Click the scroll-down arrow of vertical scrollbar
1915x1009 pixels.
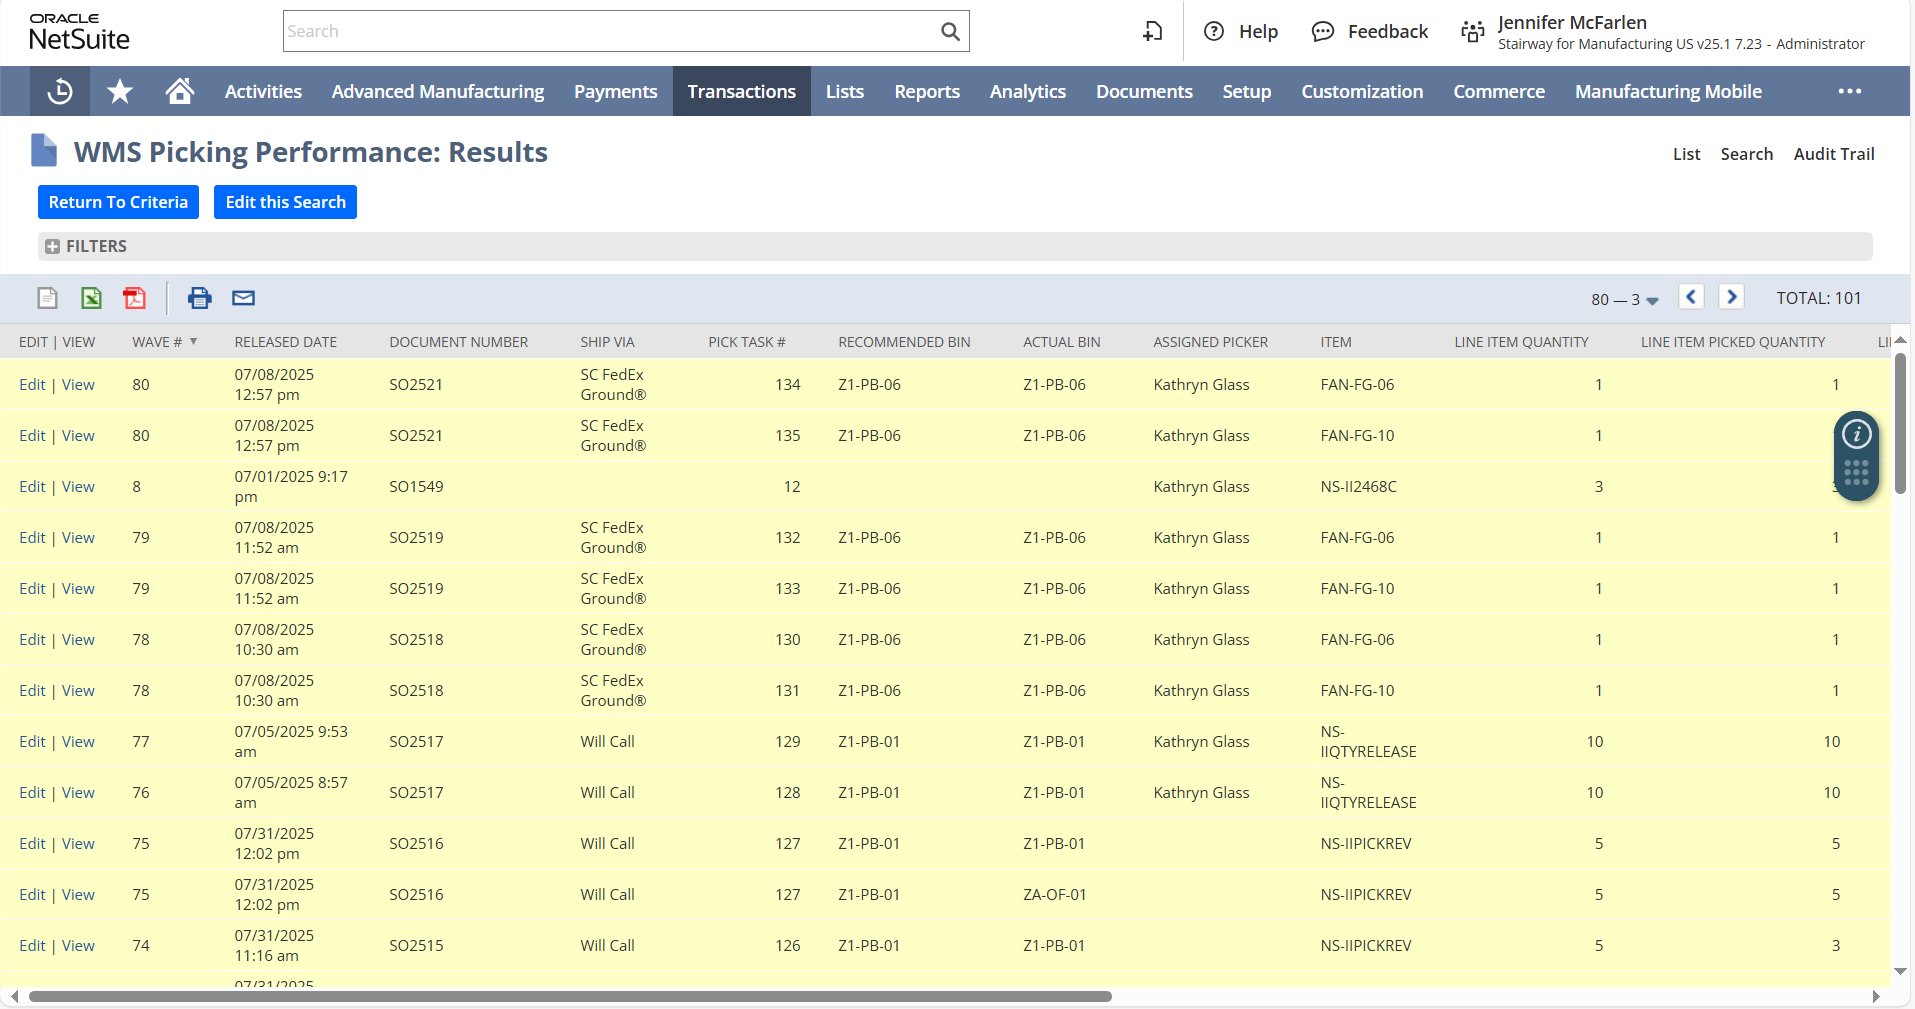tap(1900, 971)
